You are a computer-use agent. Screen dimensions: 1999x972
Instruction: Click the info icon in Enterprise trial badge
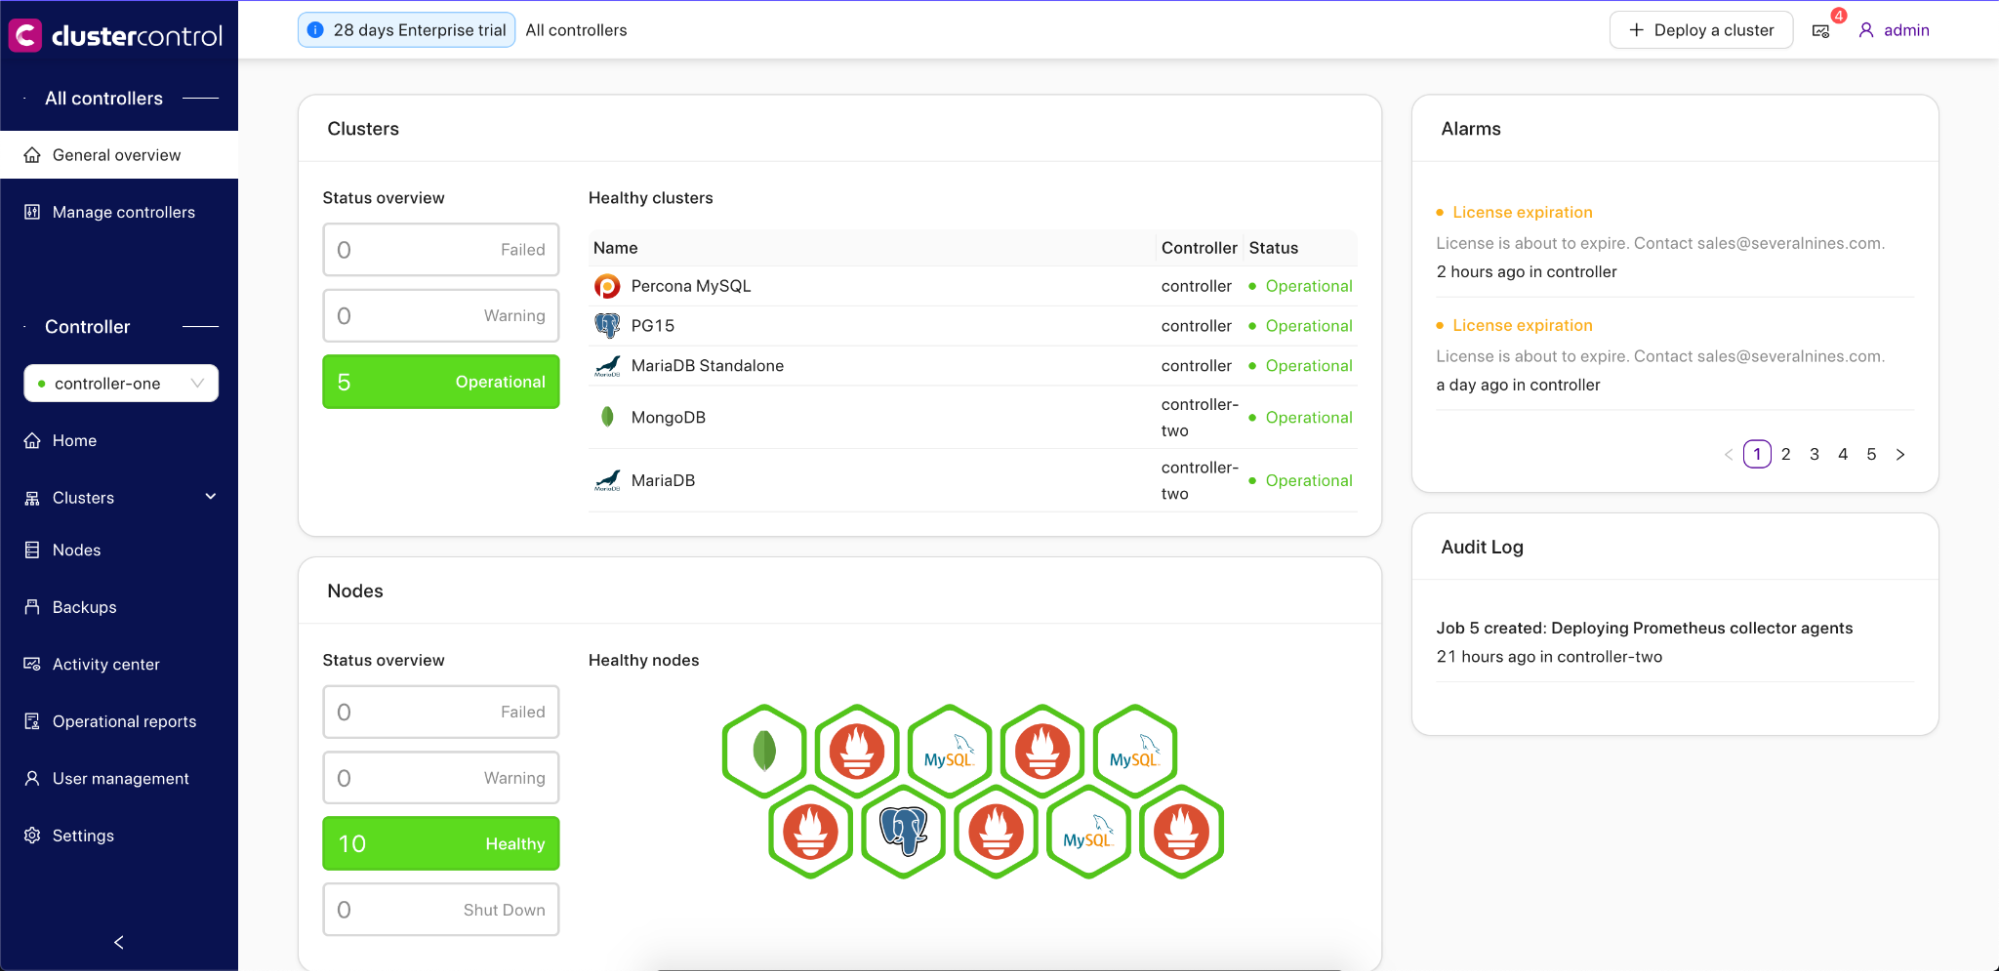point(315,30)
